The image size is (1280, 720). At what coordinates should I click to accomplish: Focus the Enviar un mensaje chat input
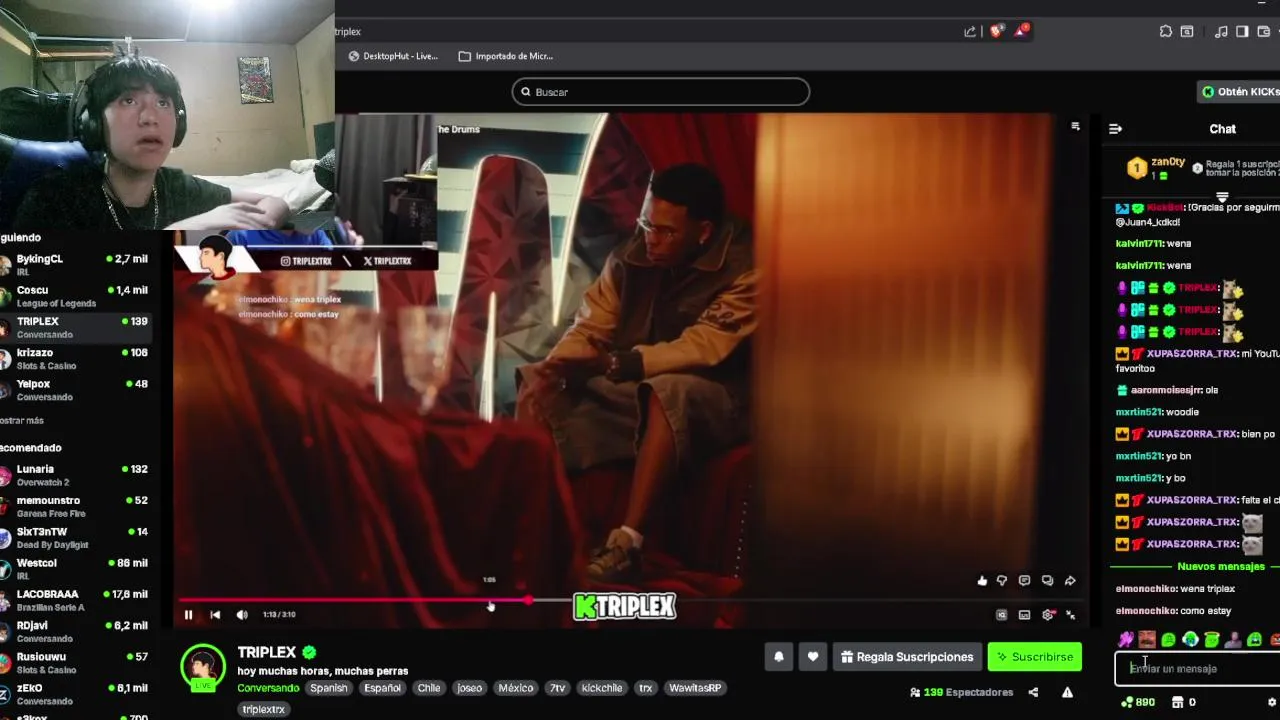pyautogui.click(x=1198, y=668)
